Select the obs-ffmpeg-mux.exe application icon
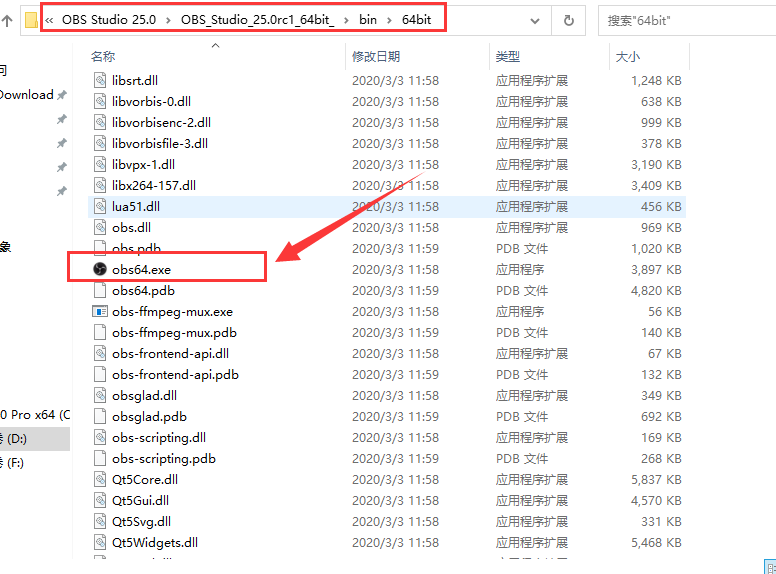Screen dimensions: 776x574 pyautogui.click(x=100, y=311)
